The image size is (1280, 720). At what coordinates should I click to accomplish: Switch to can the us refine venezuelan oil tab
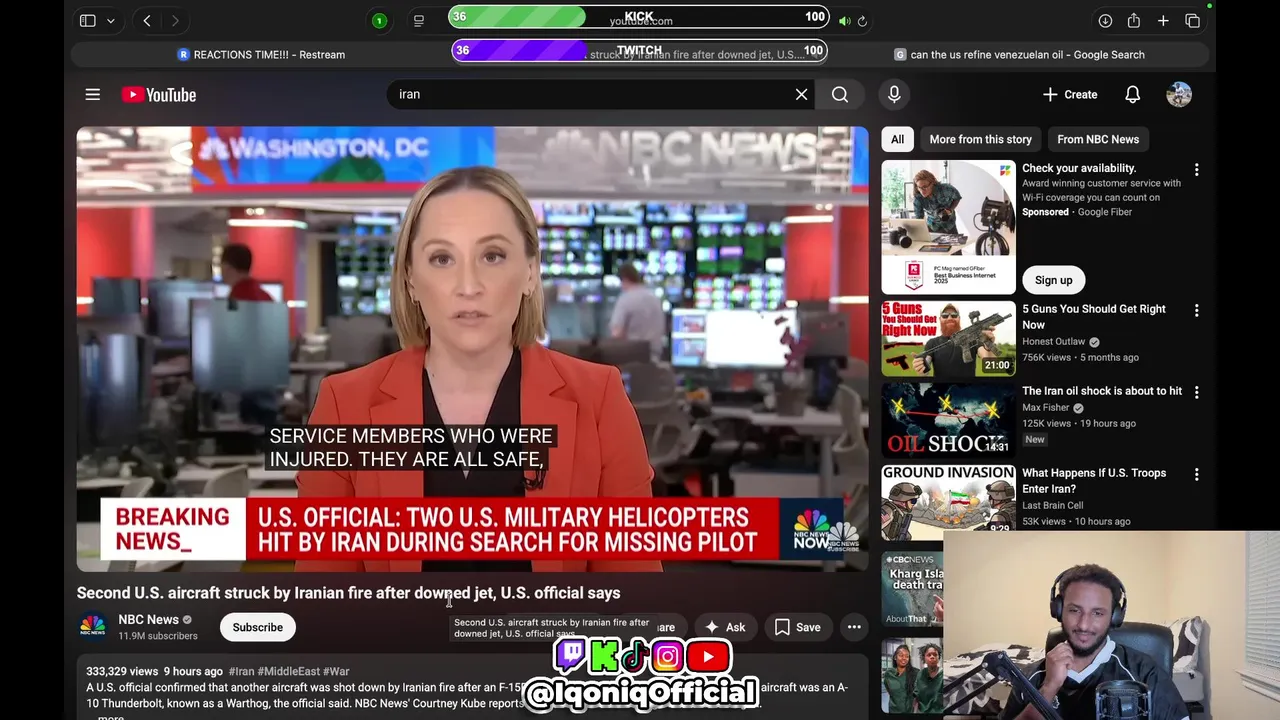pyautogui.click(x=1020, y=55)
